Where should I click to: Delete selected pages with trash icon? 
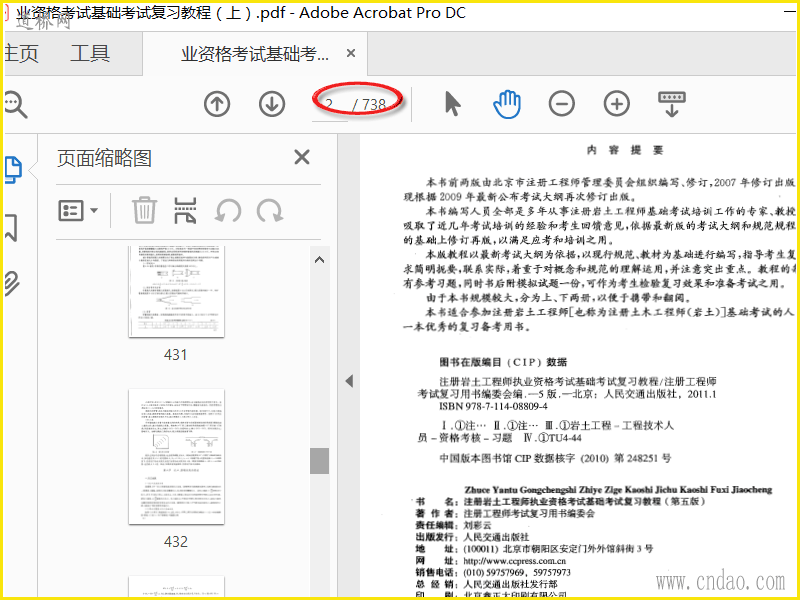144,210
